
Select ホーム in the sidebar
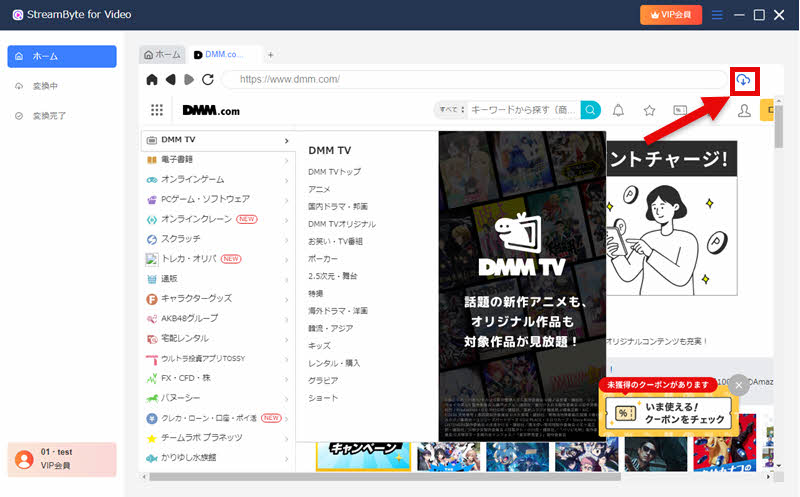(62, 56)
